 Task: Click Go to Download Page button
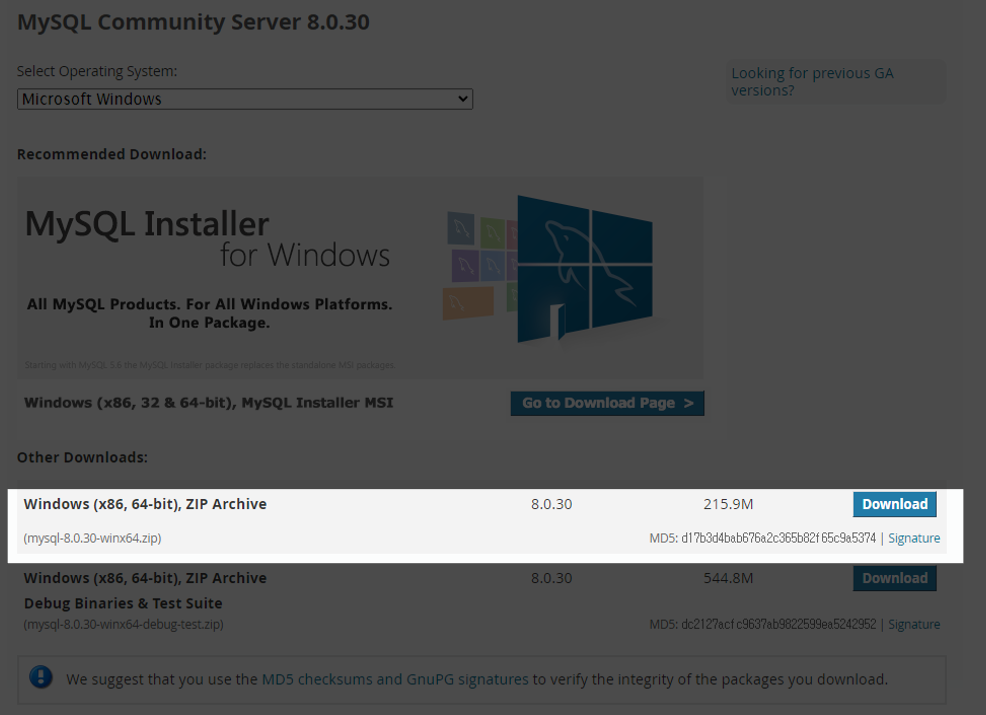[607, 403]
